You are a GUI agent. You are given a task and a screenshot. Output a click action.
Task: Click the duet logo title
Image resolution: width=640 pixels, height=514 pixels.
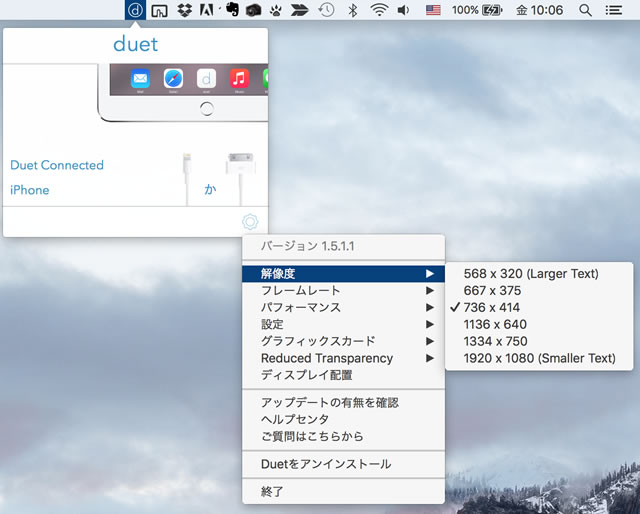(x=136, y=44)
